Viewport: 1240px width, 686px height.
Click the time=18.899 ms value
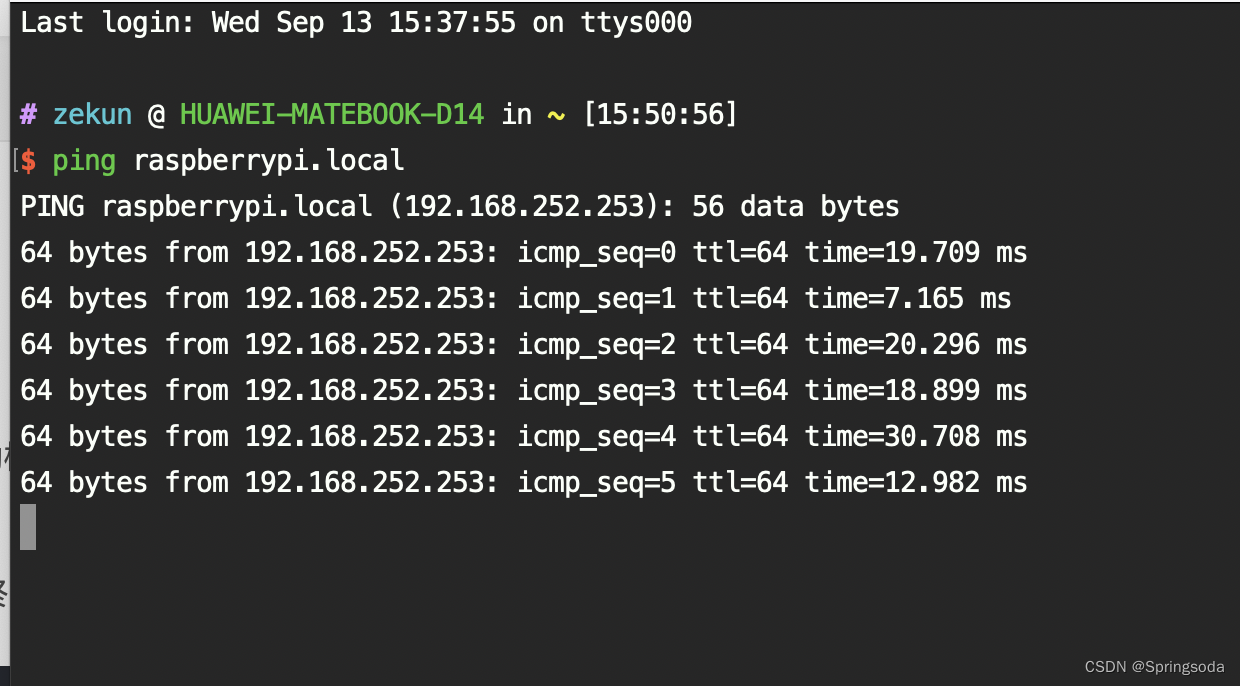(916, 391)
